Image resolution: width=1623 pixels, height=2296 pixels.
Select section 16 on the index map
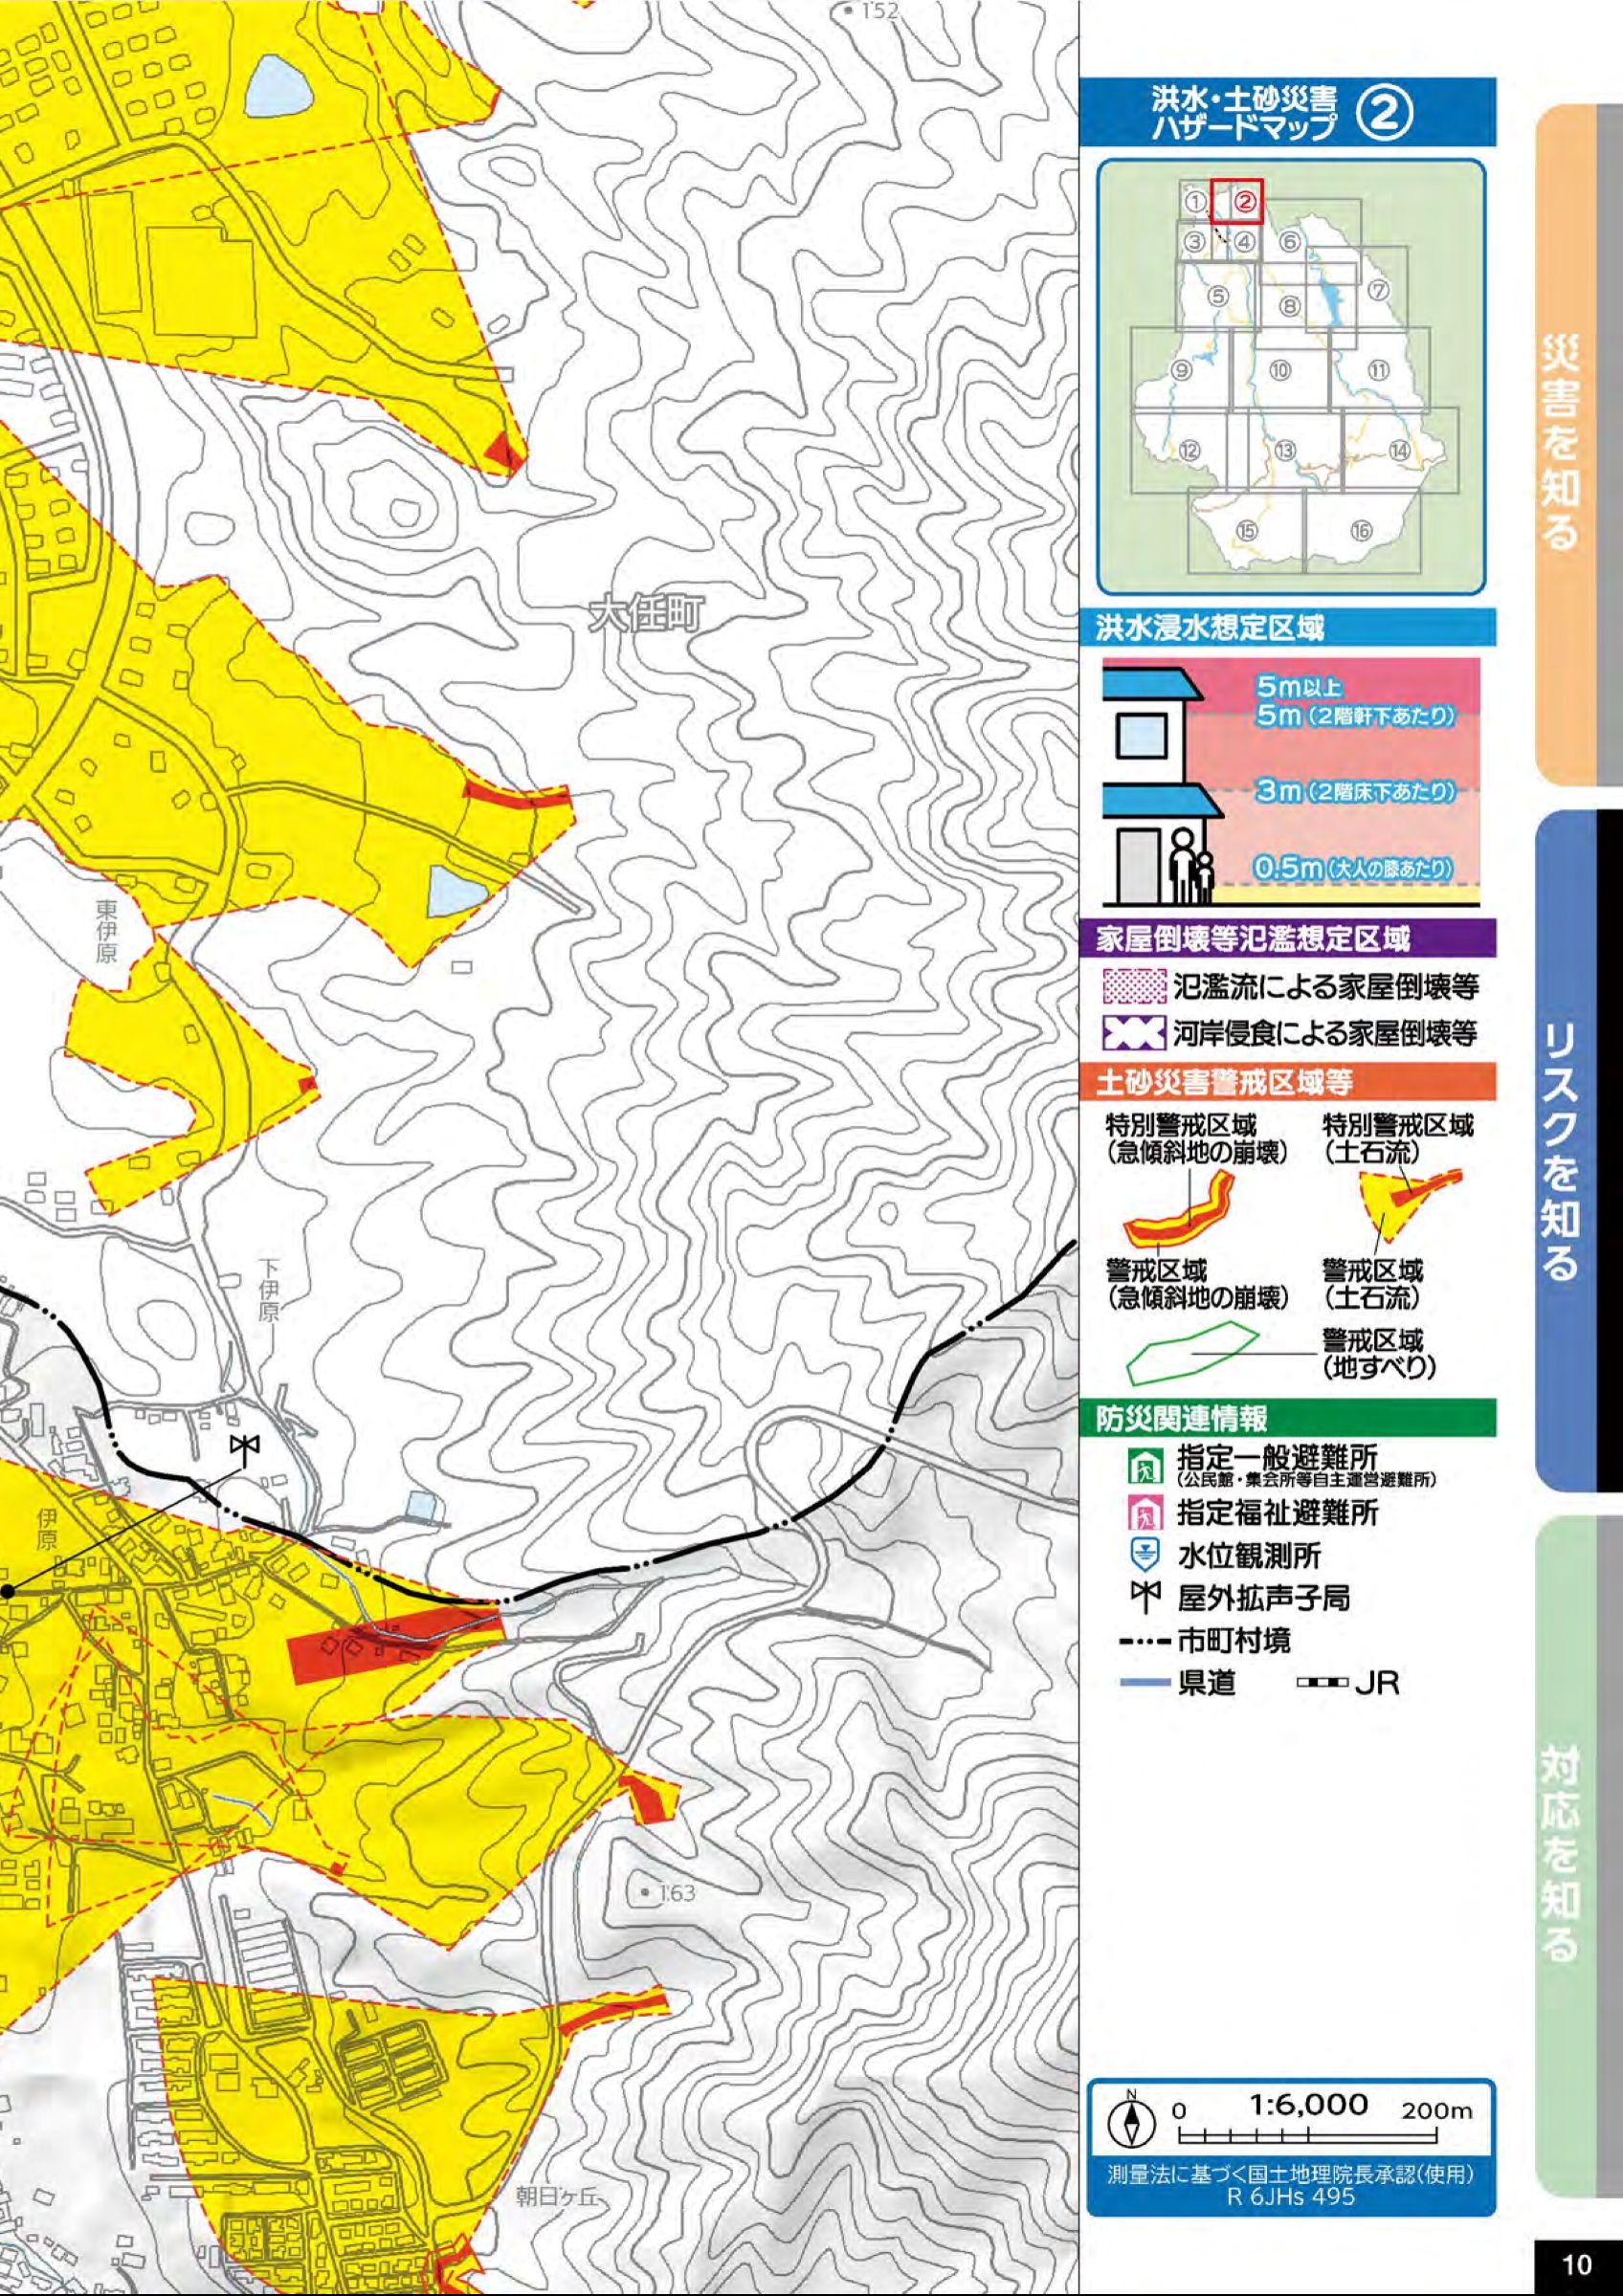(1361, 531)
